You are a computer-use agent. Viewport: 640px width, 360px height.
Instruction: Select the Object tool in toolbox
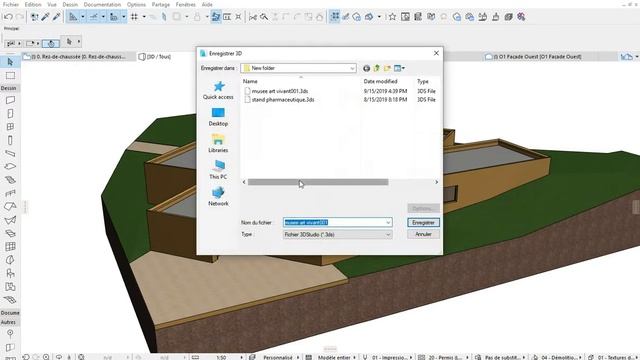pyautogui.click(x=10, y=273)
